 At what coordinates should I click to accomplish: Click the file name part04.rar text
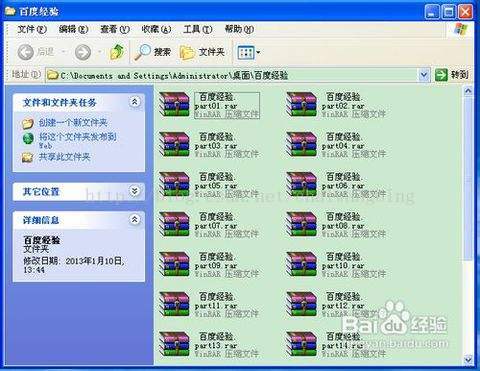343,146
